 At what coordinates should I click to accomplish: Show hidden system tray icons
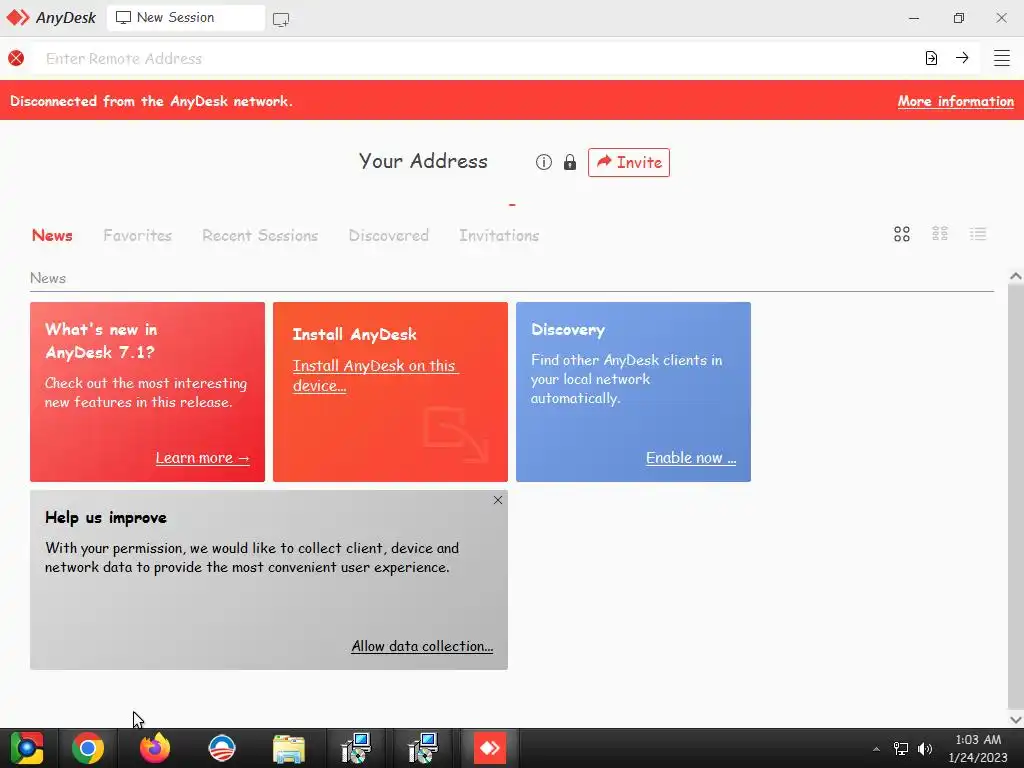point(876,749)
